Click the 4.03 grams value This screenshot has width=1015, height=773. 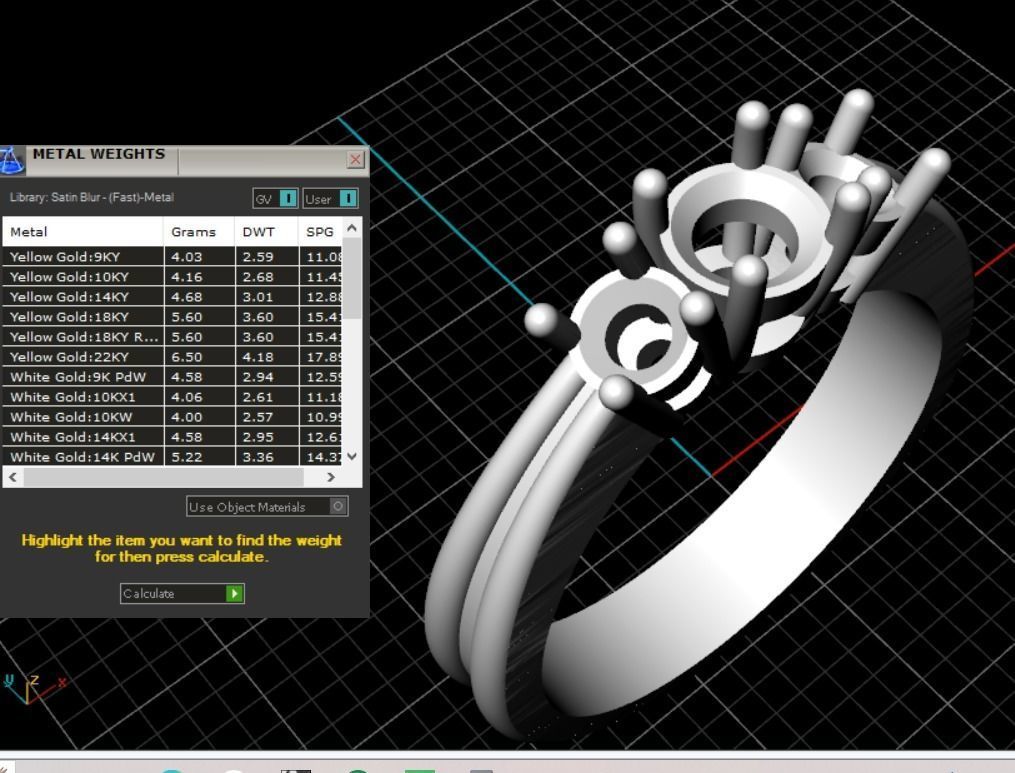(x=187, y=256)
